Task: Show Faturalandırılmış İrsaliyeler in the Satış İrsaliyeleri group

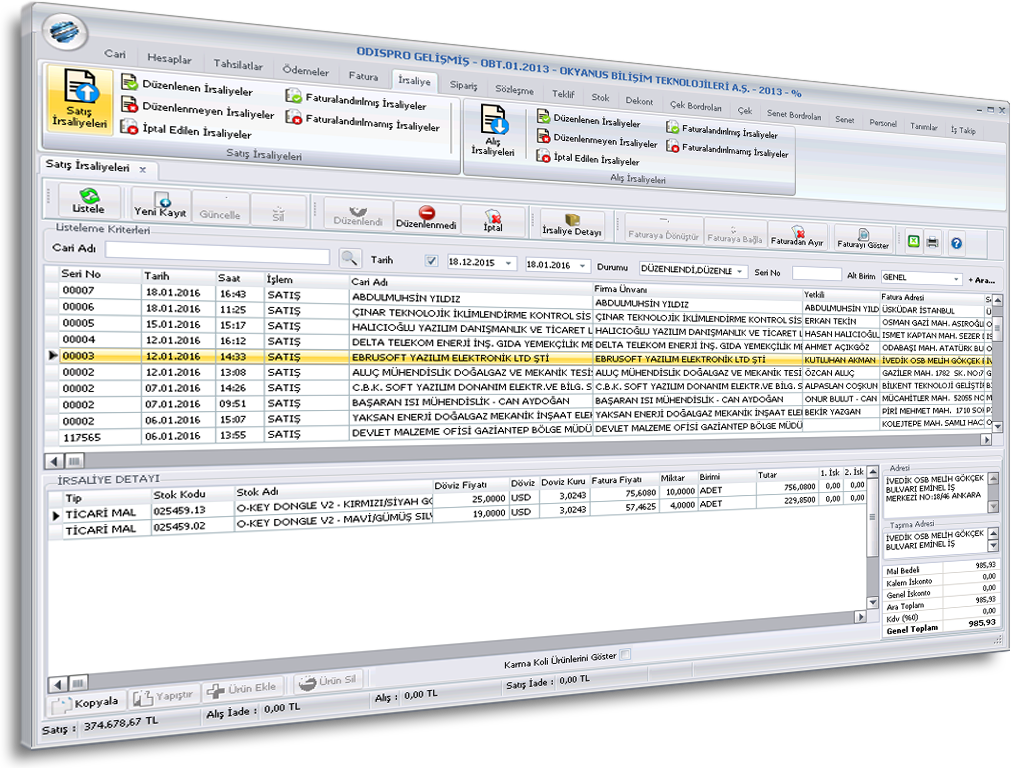Action: 357,100
